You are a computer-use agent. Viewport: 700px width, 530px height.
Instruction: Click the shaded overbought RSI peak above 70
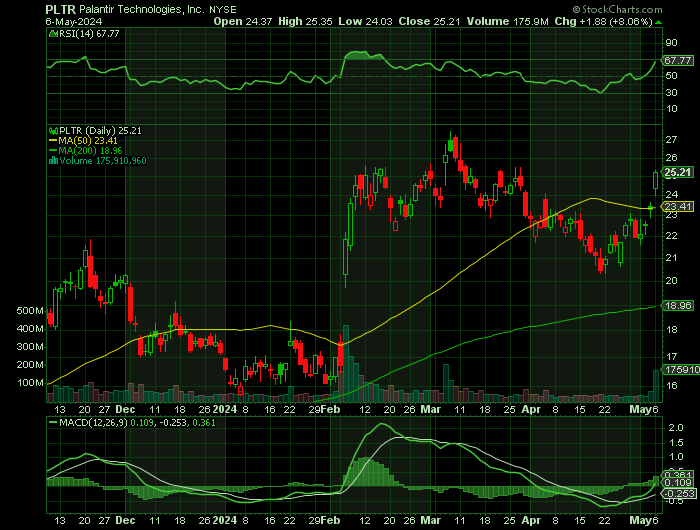363,55
